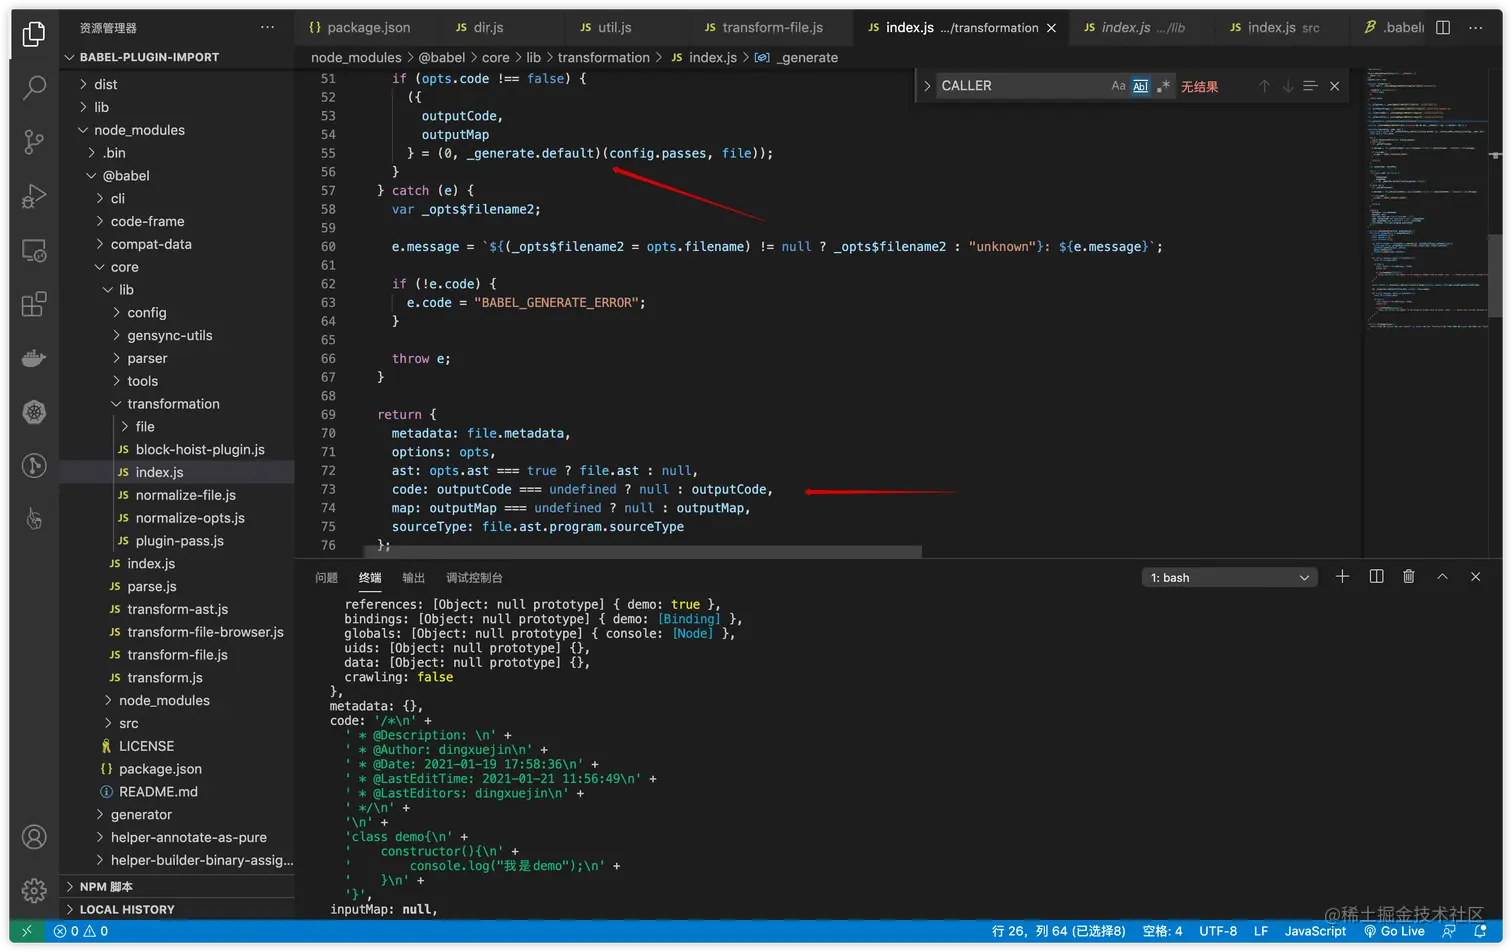Image resolution: width=1512 pixels, height=952 pixels.
Task: Open the Run and Debug view
Action: click(x=34, y=196)
